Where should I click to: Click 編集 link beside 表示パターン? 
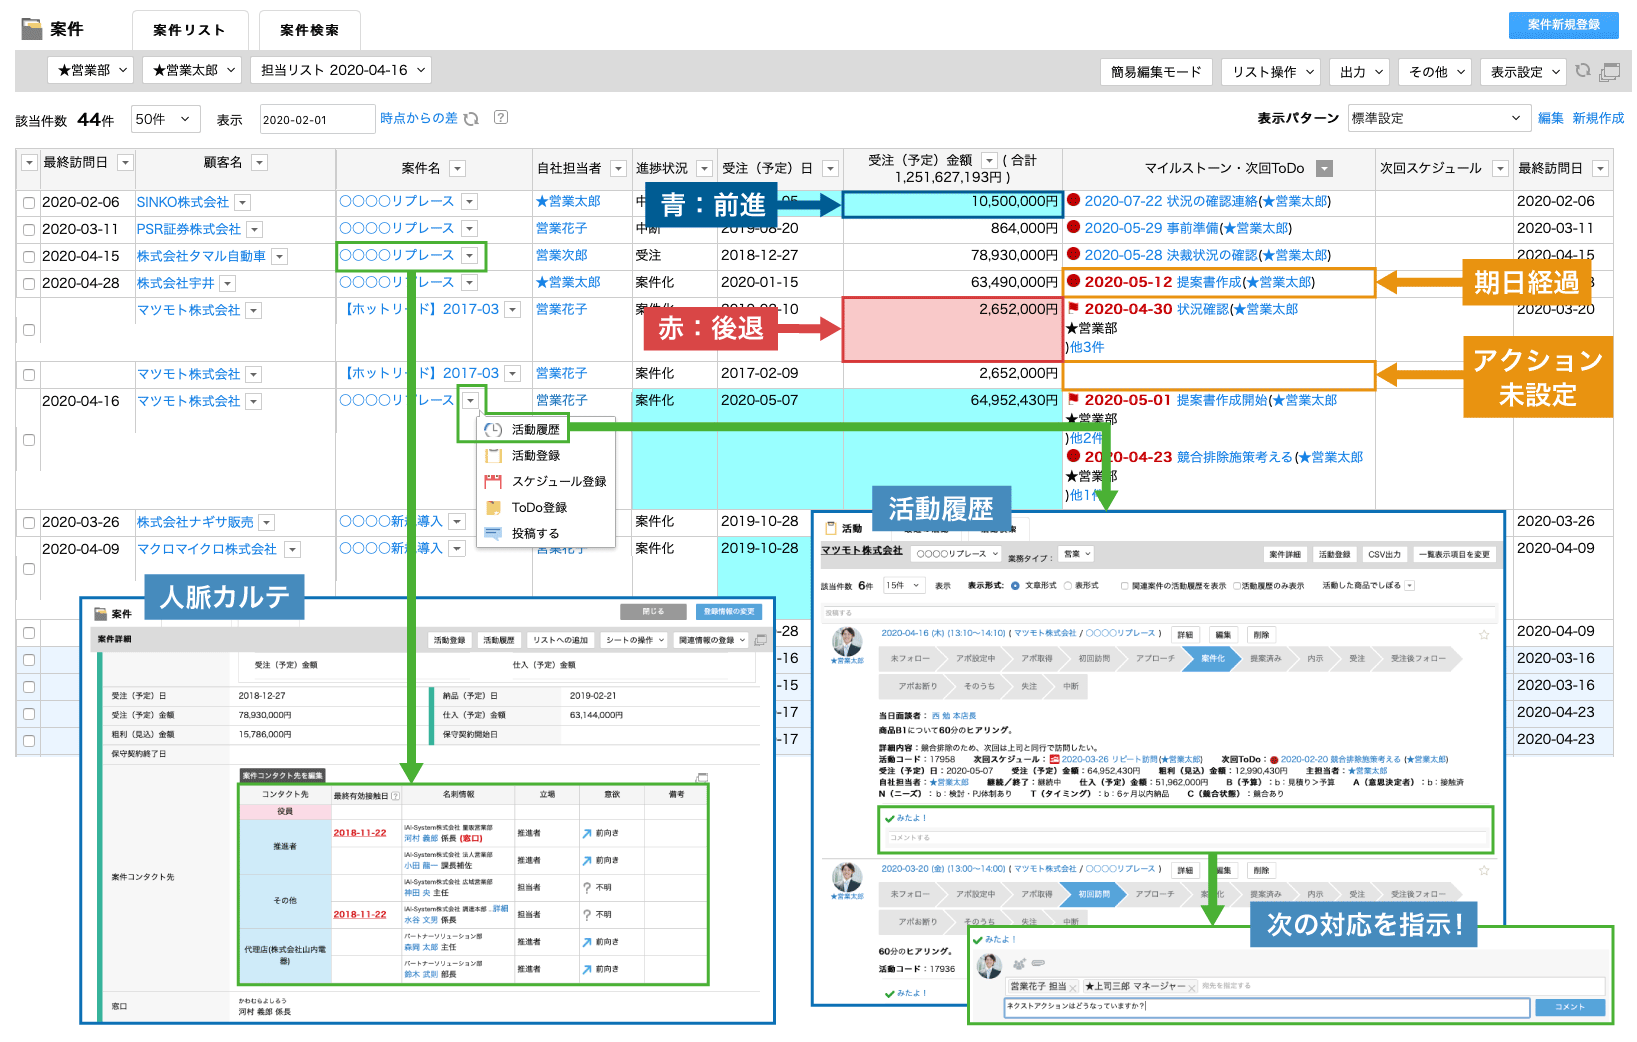(1550, 118)
